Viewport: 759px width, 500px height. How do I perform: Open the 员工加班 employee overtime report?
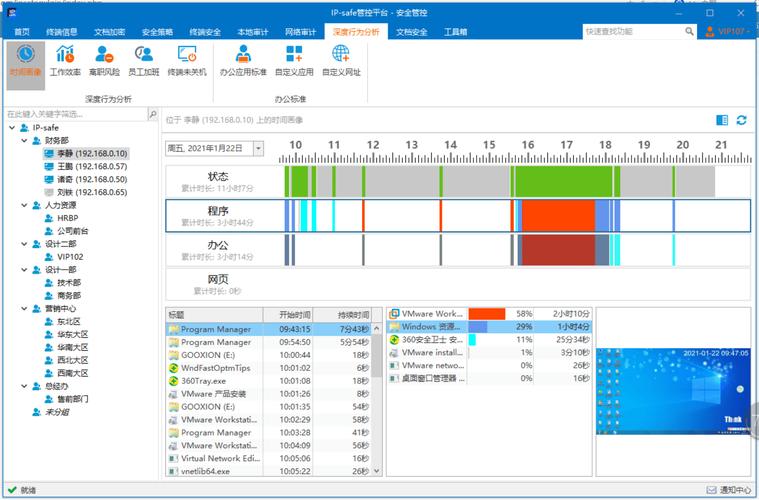pyautogui.click(x=144, y=59)
